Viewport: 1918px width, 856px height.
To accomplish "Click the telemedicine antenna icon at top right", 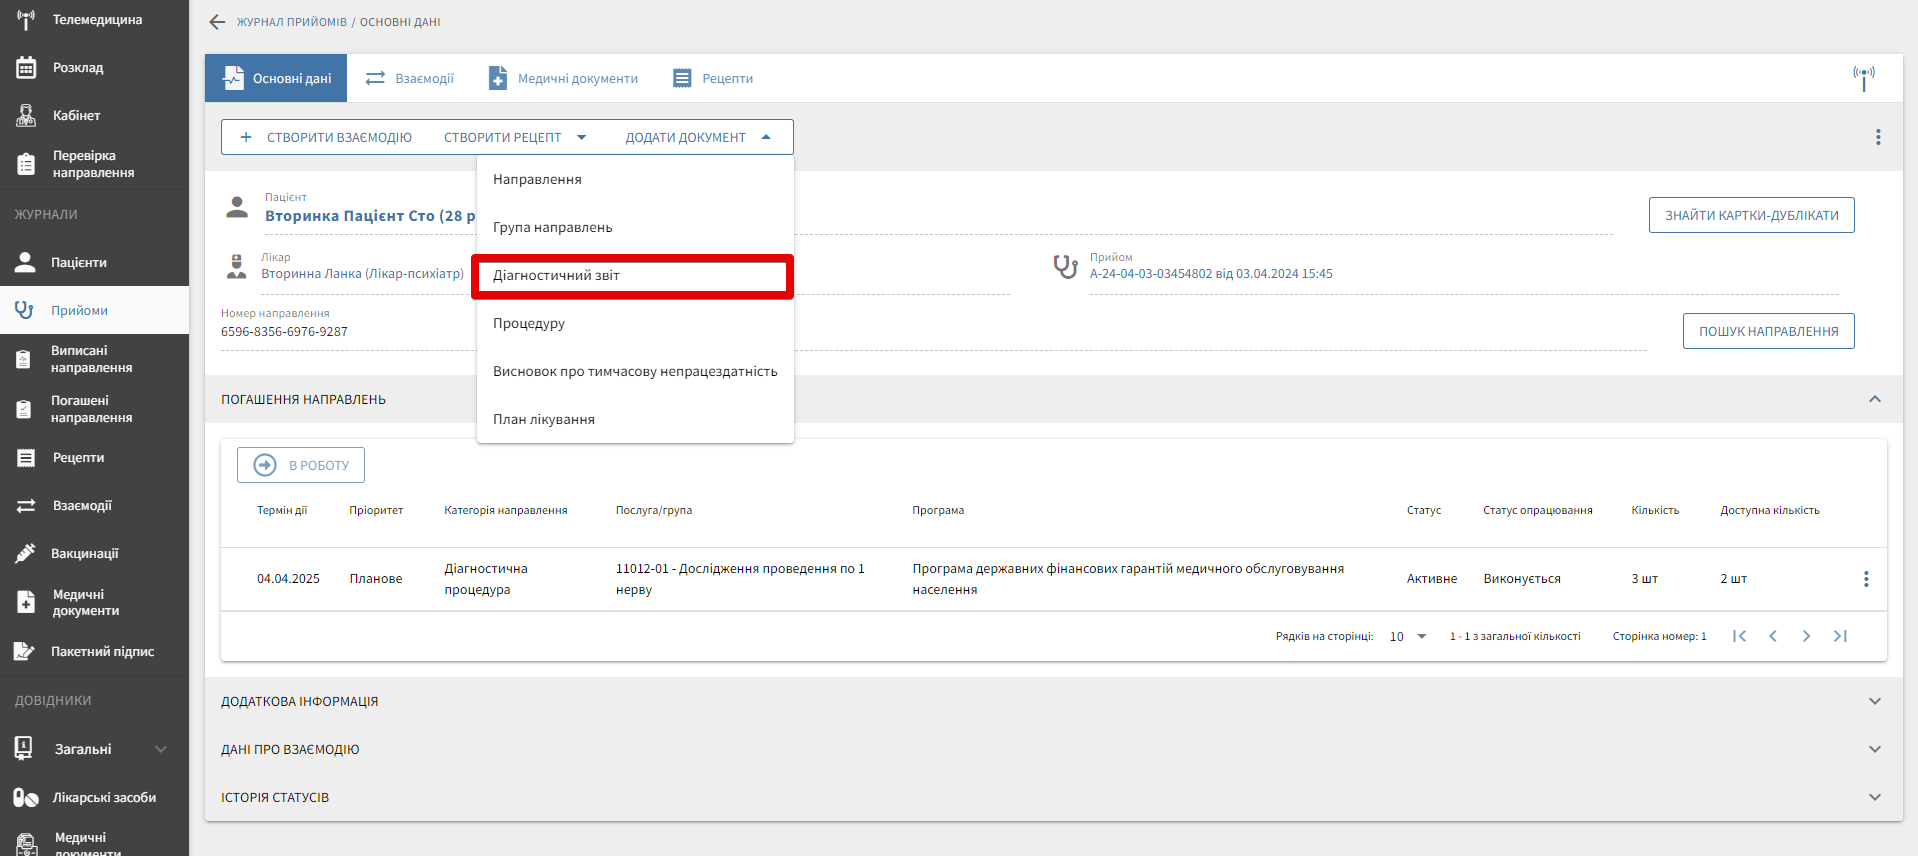I will 1863,78.
